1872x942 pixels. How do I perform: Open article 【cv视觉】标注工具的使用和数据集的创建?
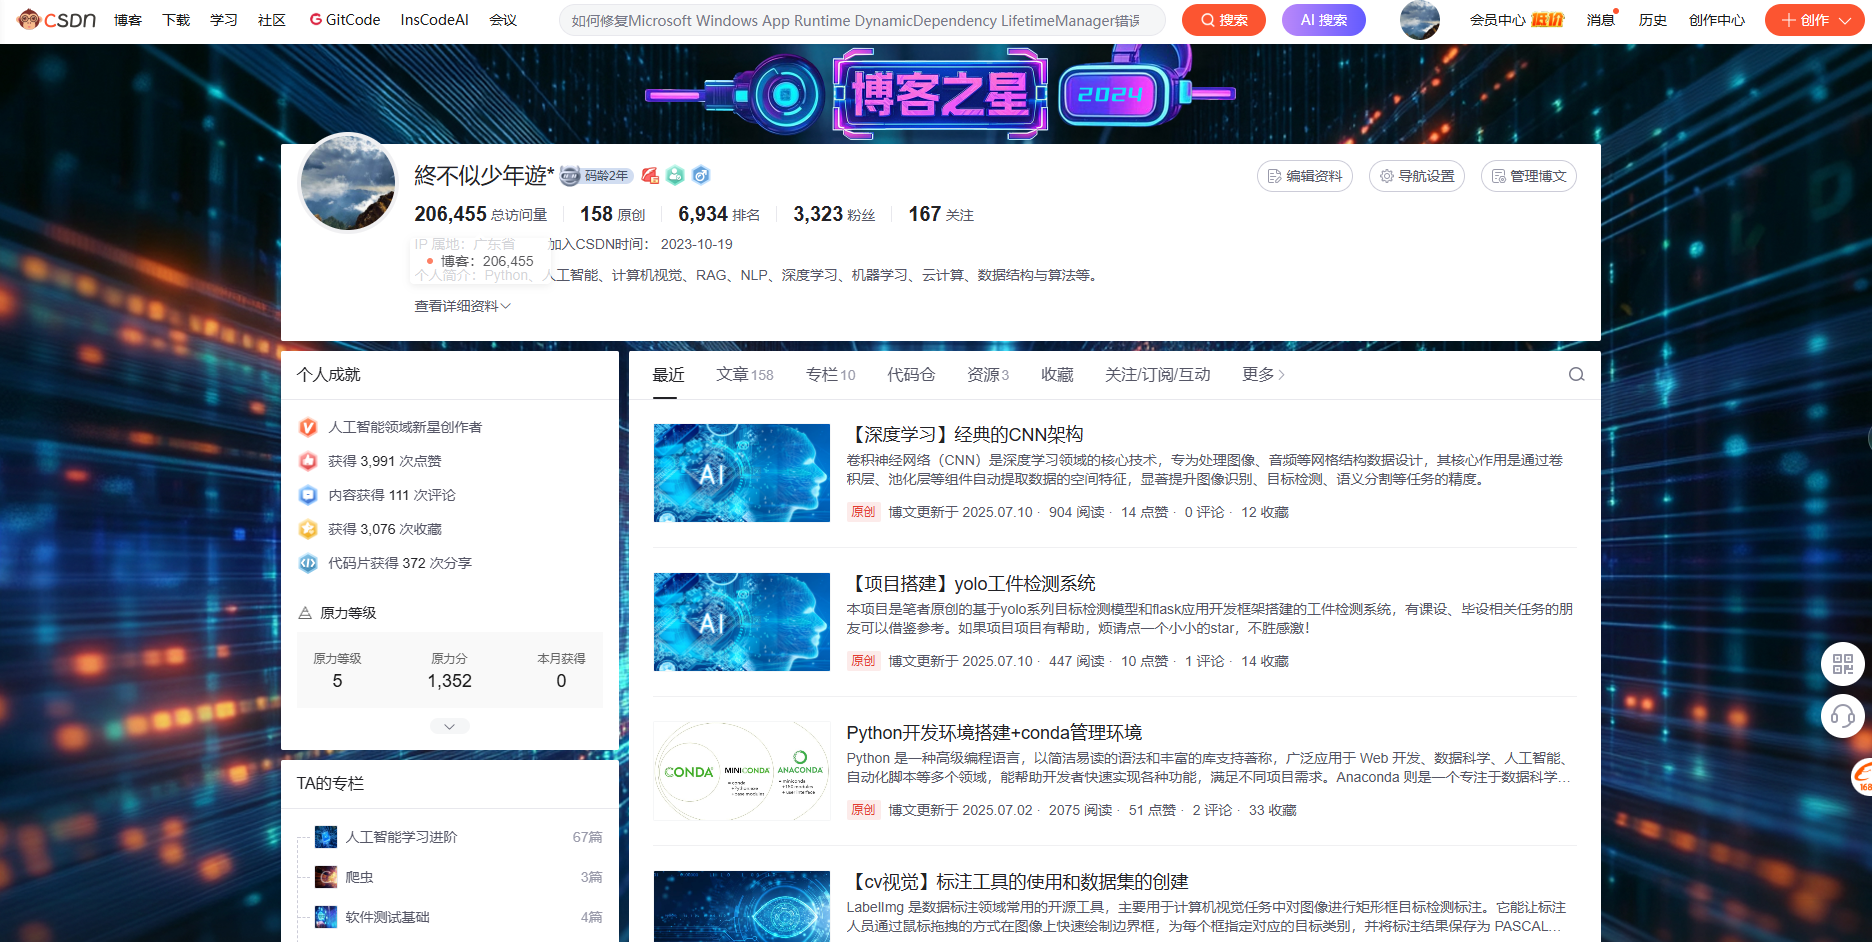pos(1017,882)
